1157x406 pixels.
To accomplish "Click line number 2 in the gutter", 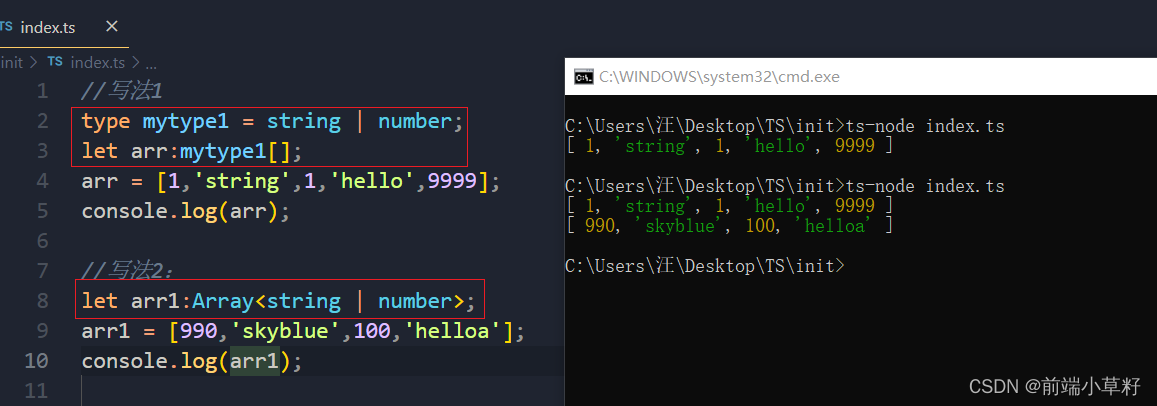I will click(41, 121).
